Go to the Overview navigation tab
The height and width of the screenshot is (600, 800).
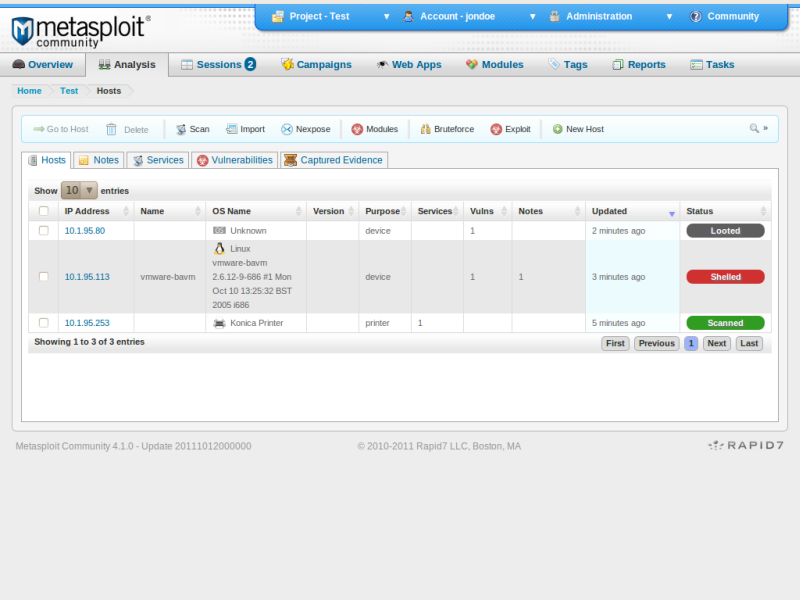43,65
